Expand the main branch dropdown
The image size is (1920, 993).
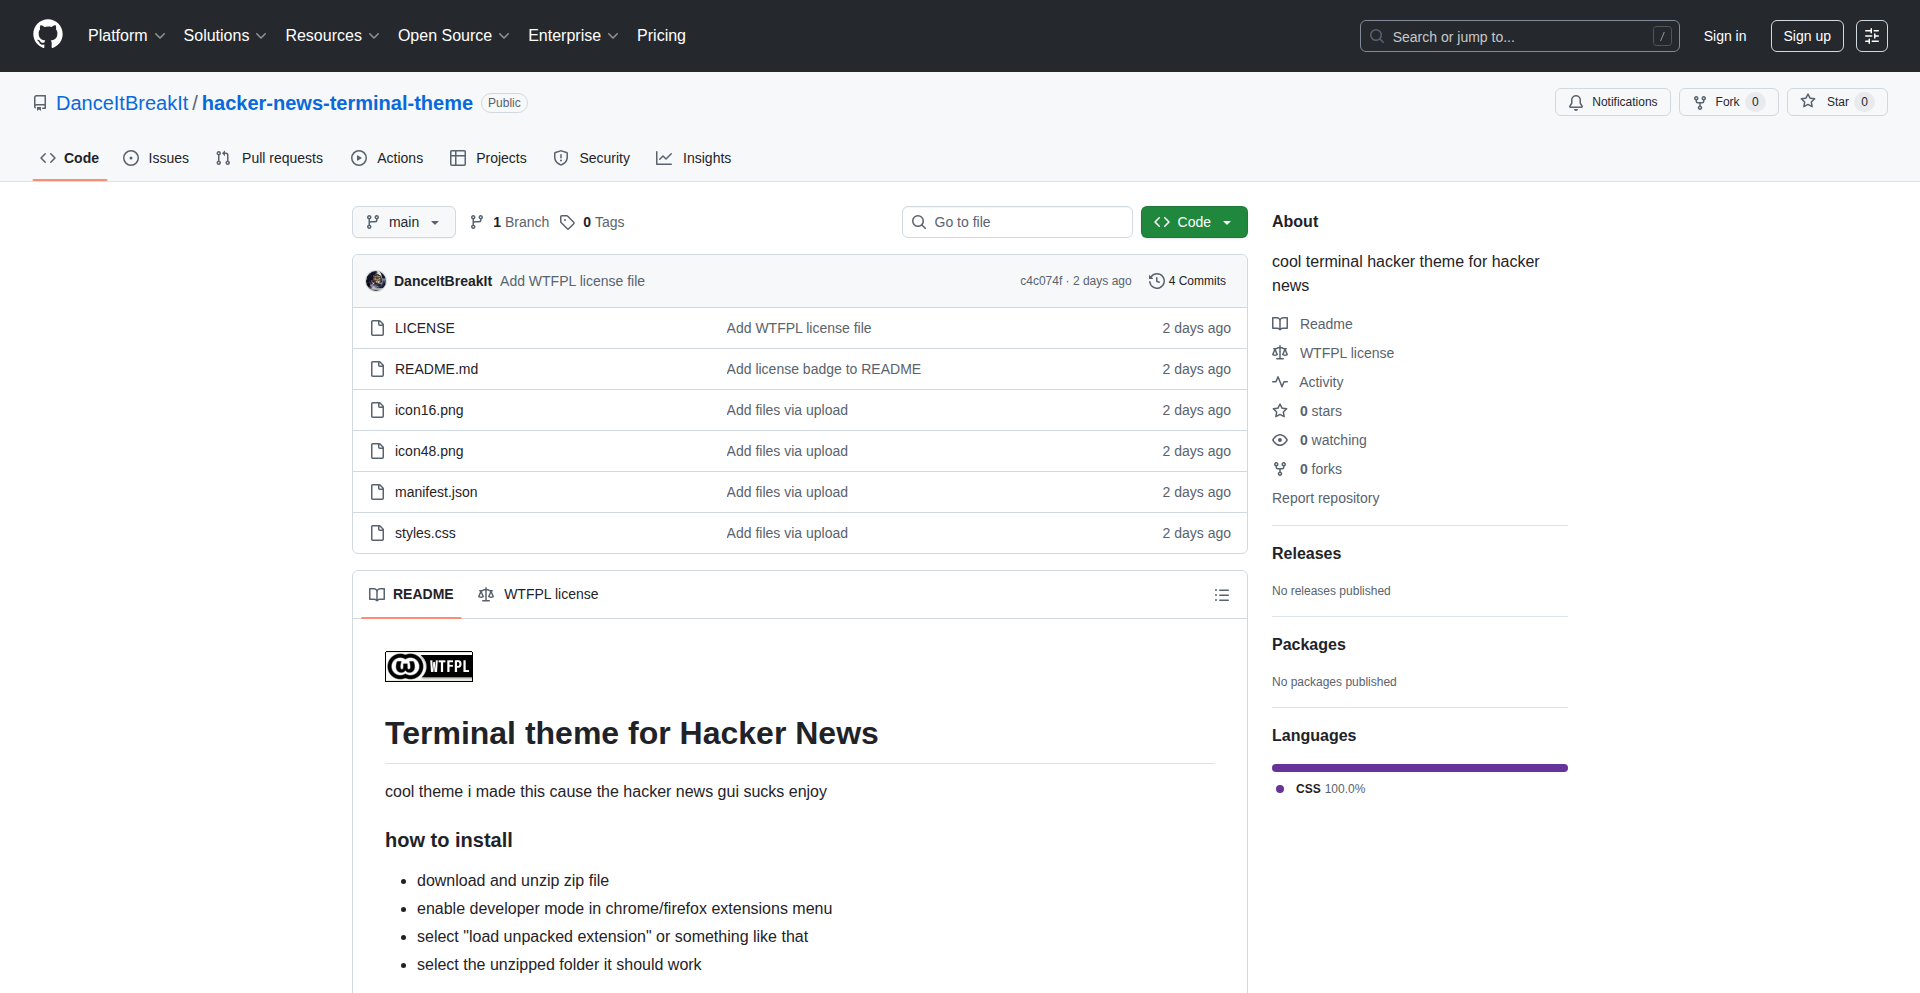(403, 222)
